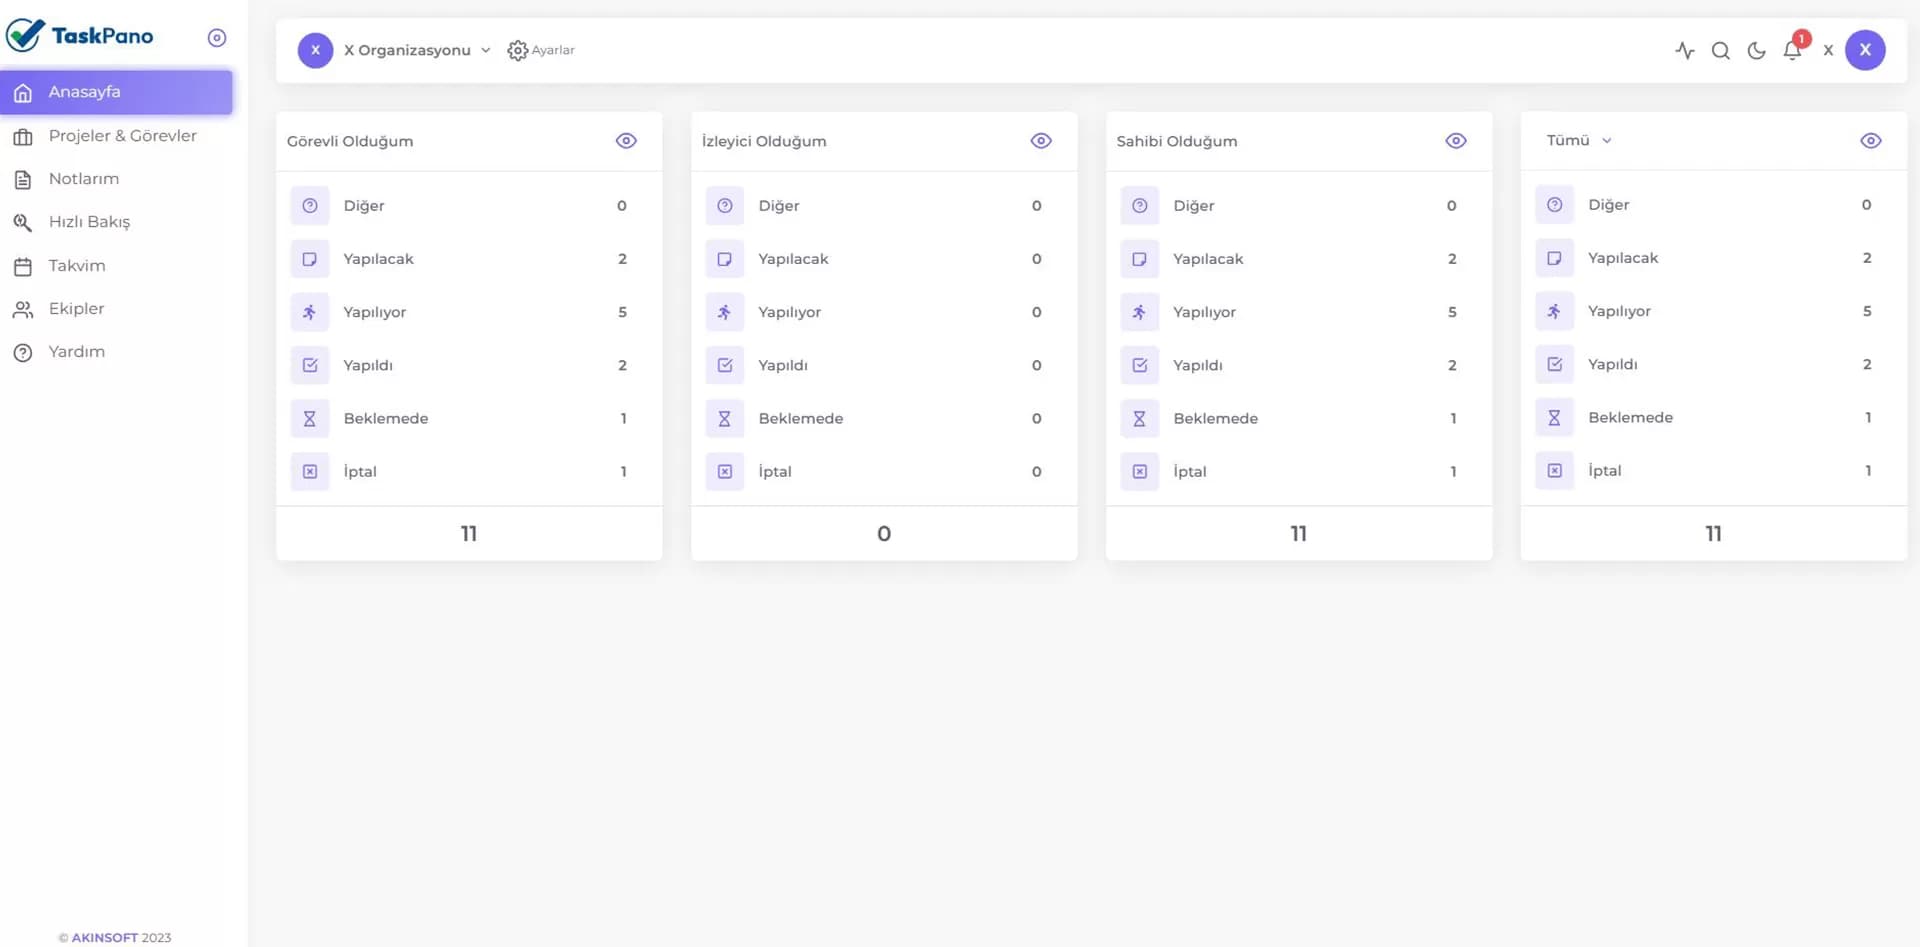Viewport: 1920px width, 947px height.
Task: Click Yapılıyor icon in Sahibi Olduğum
Action: click(x=1140, y=312)
